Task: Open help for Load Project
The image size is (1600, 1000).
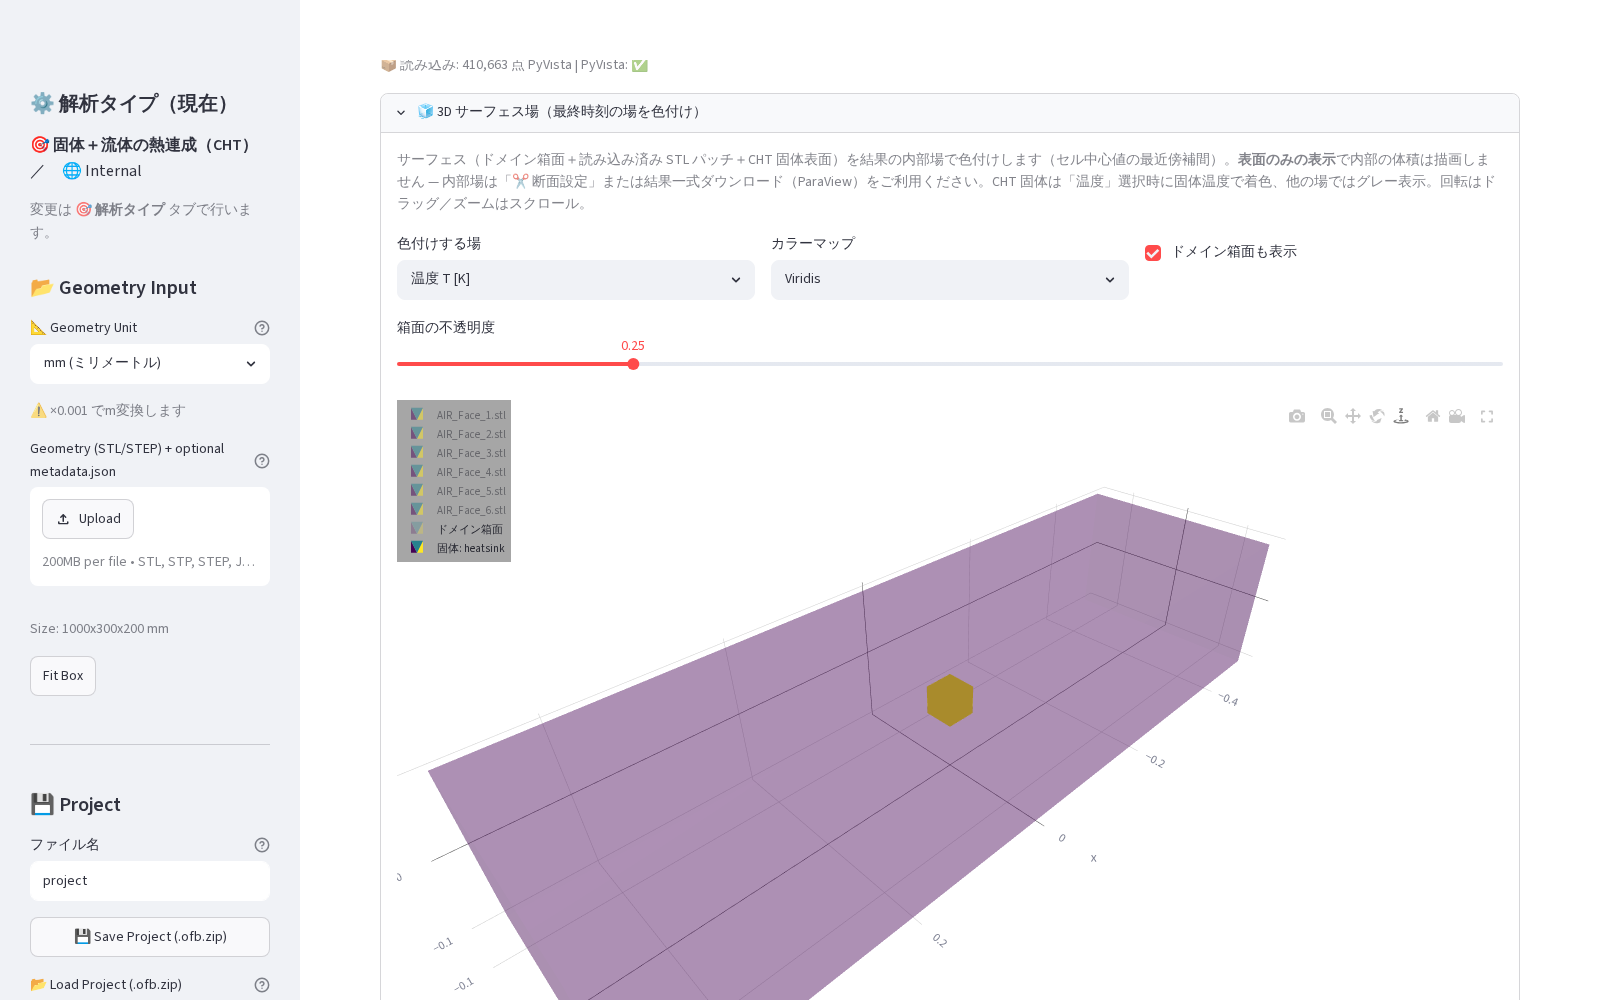Action: 262,985
